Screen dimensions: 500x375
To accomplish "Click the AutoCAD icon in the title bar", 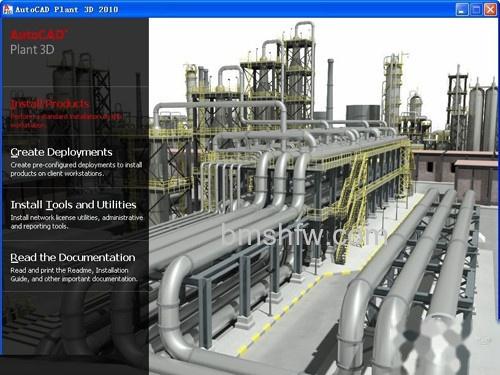I will coord(7,9).
